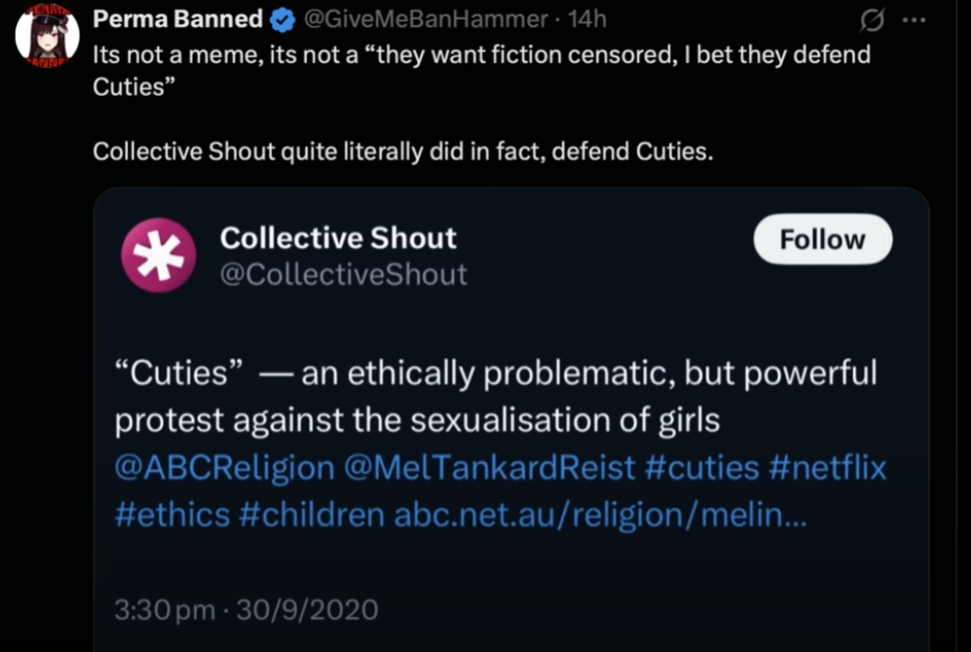
Task: Click the blue verified badge
Action: (283, 20)
